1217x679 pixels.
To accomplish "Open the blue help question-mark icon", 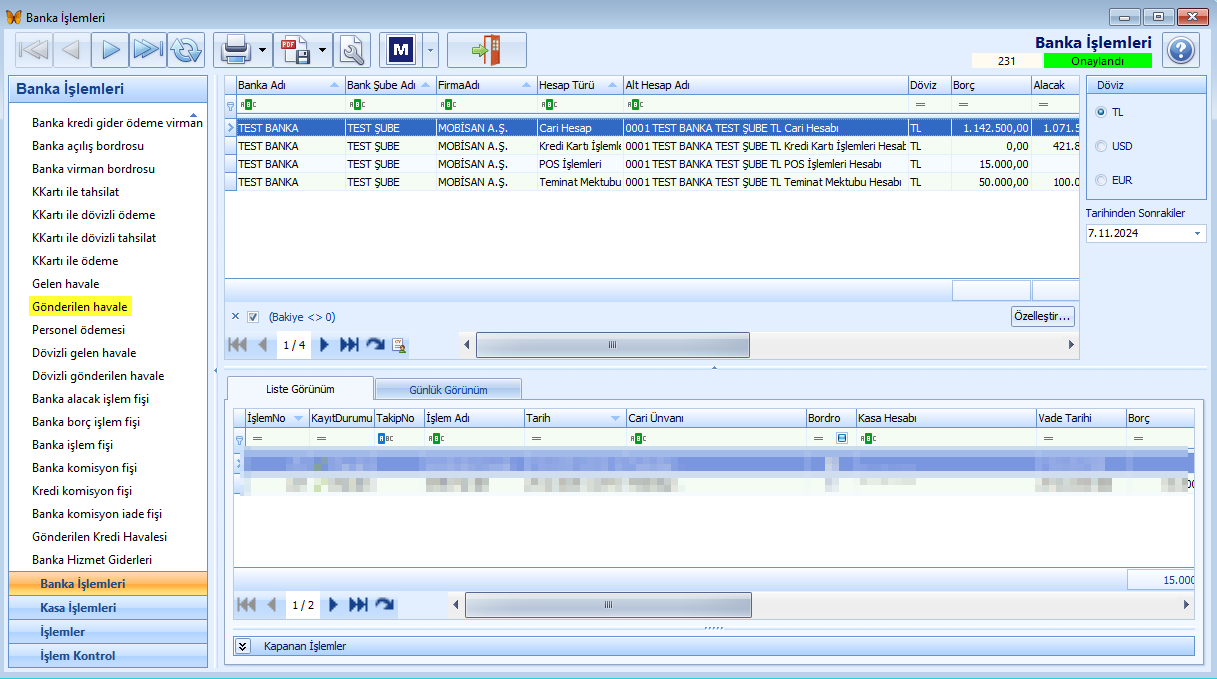I will coord(1181,50).
